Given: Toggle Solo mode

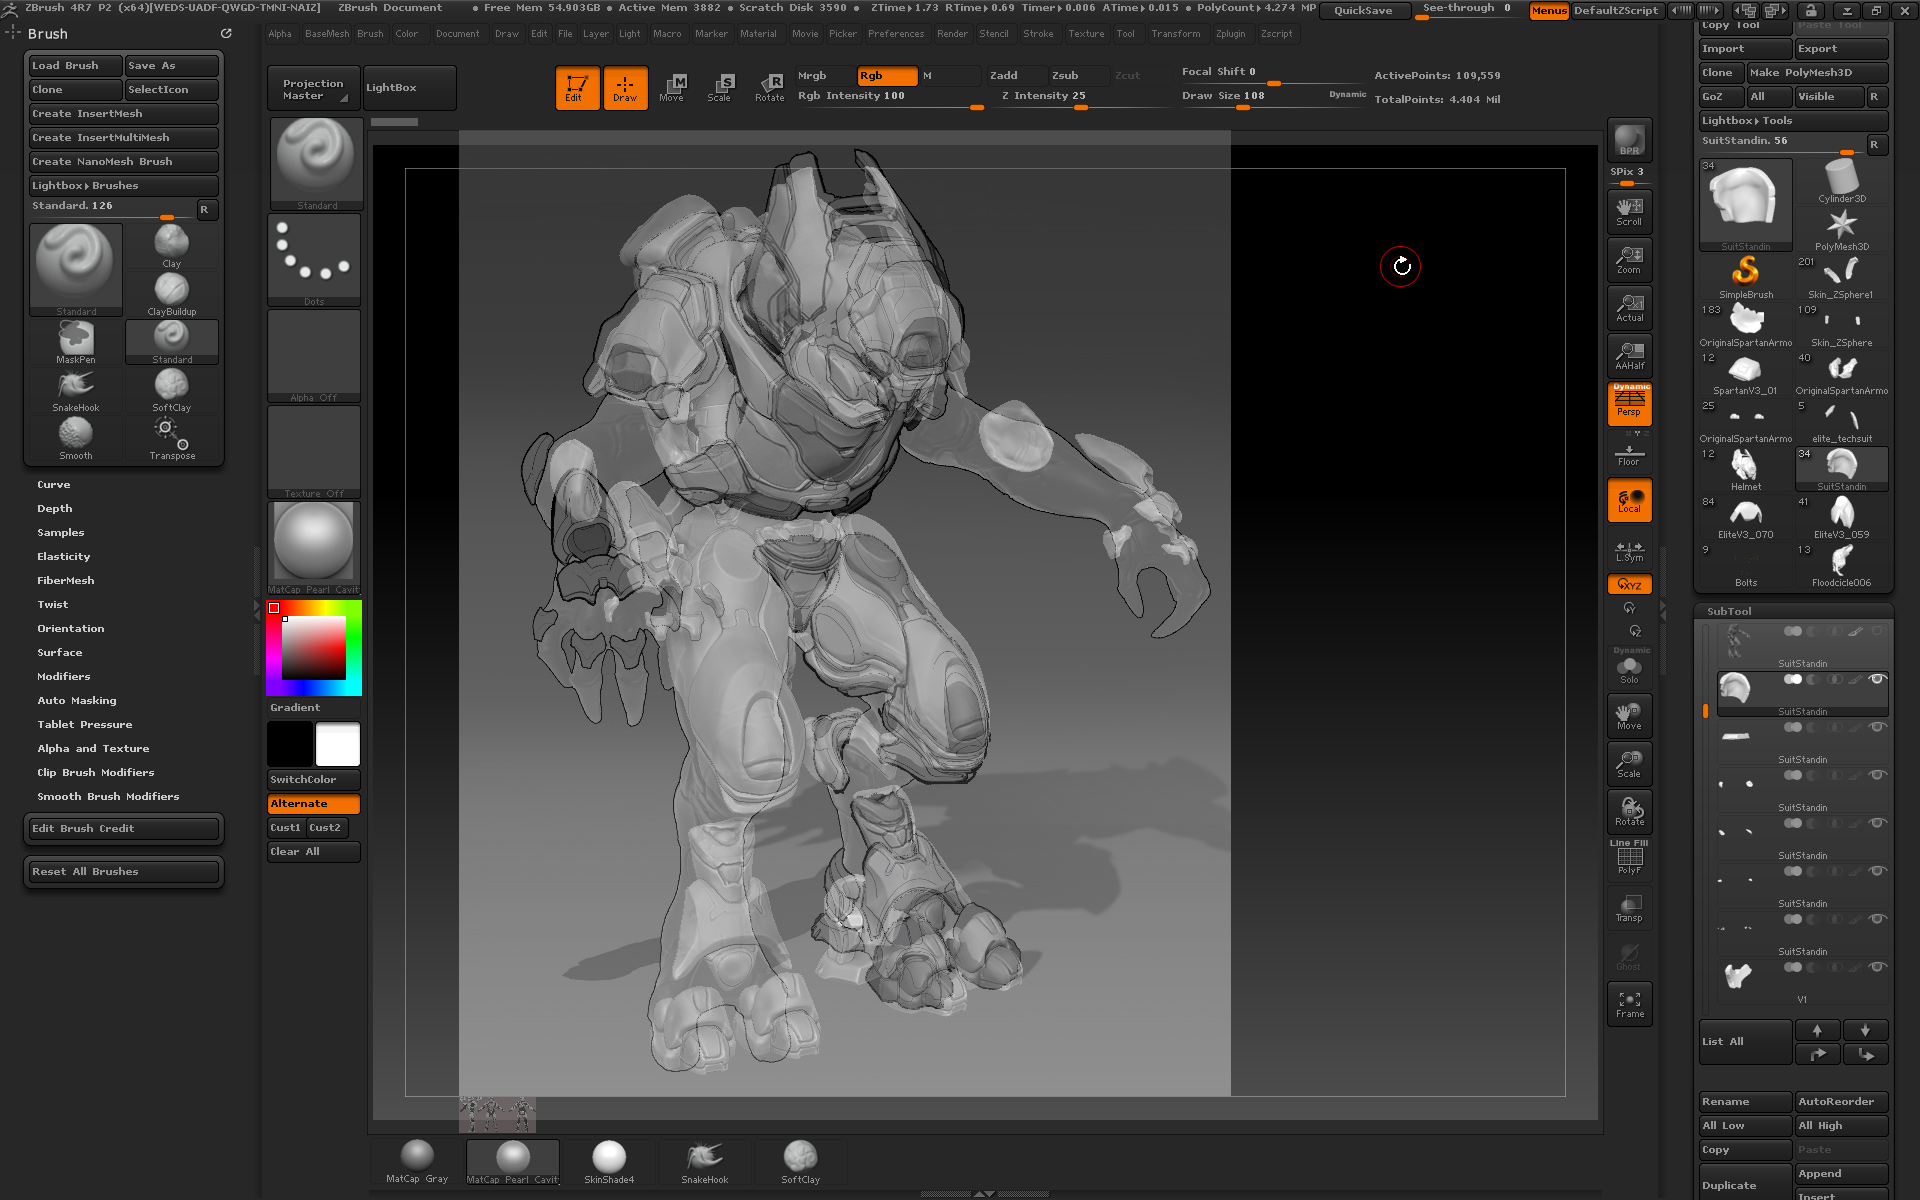Looking at the screenshot, I should (x=1629, y=670).
